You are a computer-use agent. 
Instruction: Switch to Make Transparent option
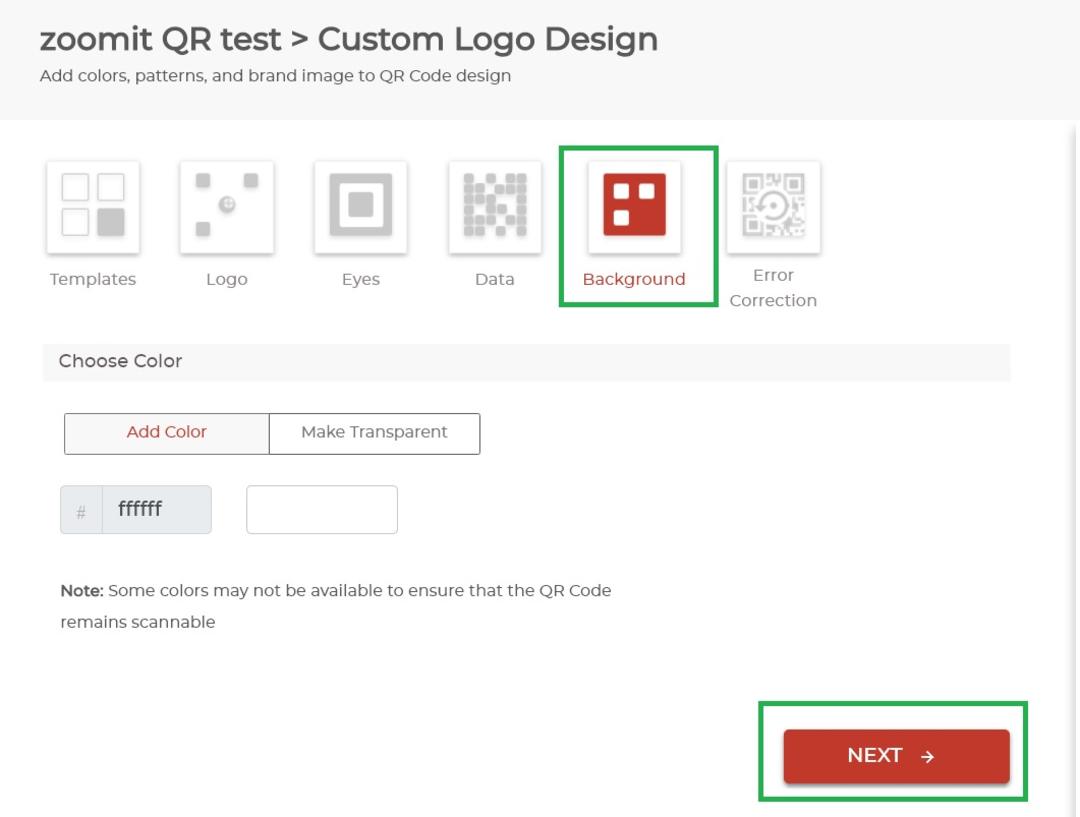(375, 433)
